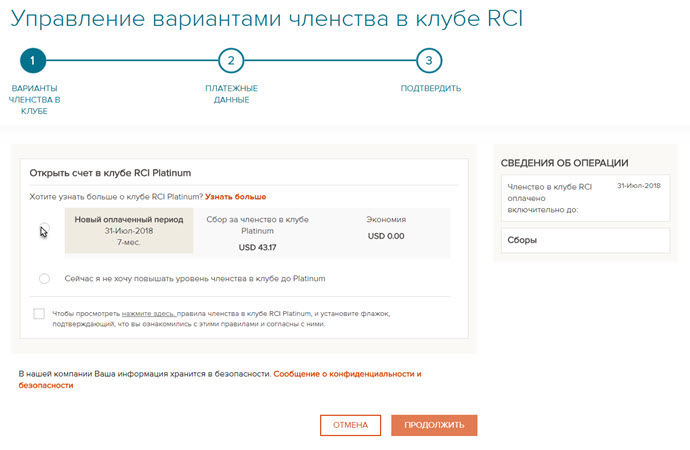690x450 pixels.
Task: Click the Членство в клубе RCI оплачено label
Action: click(550, 198)
